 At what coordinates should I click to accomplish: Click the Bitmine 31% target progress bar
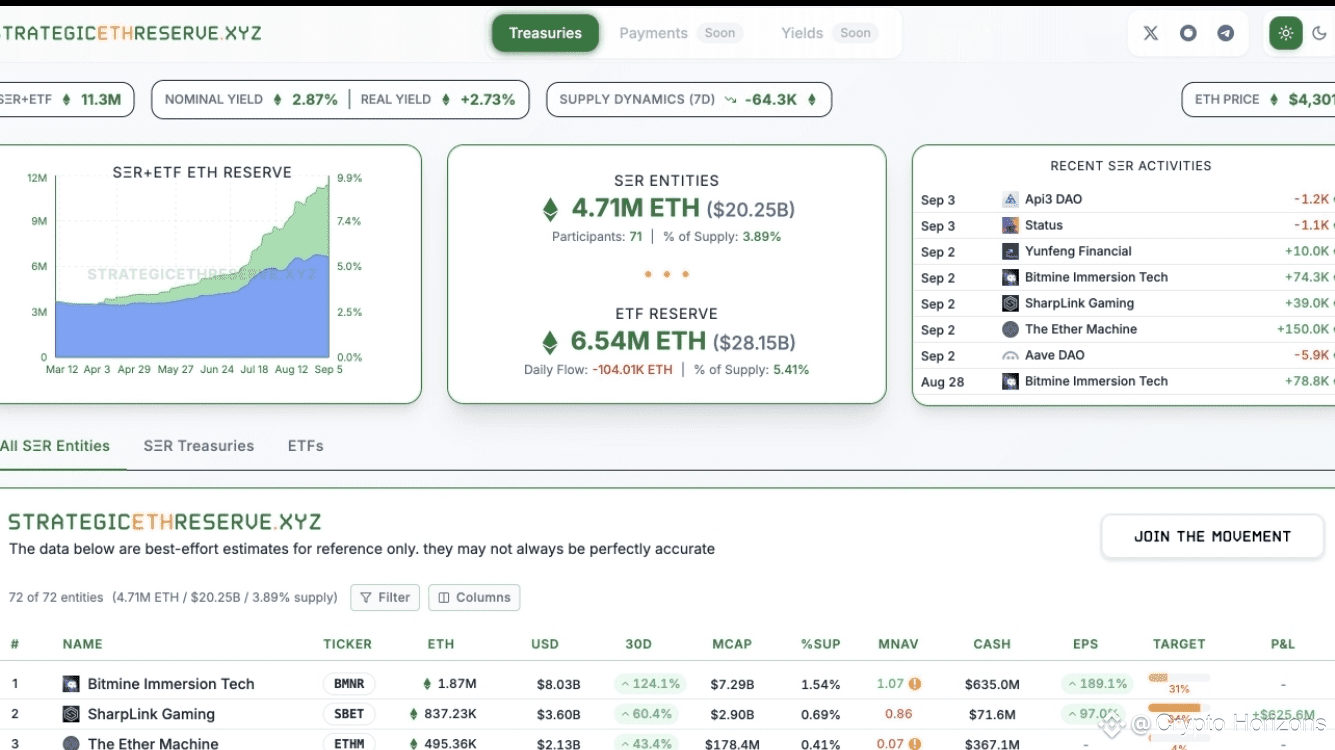1179,678
